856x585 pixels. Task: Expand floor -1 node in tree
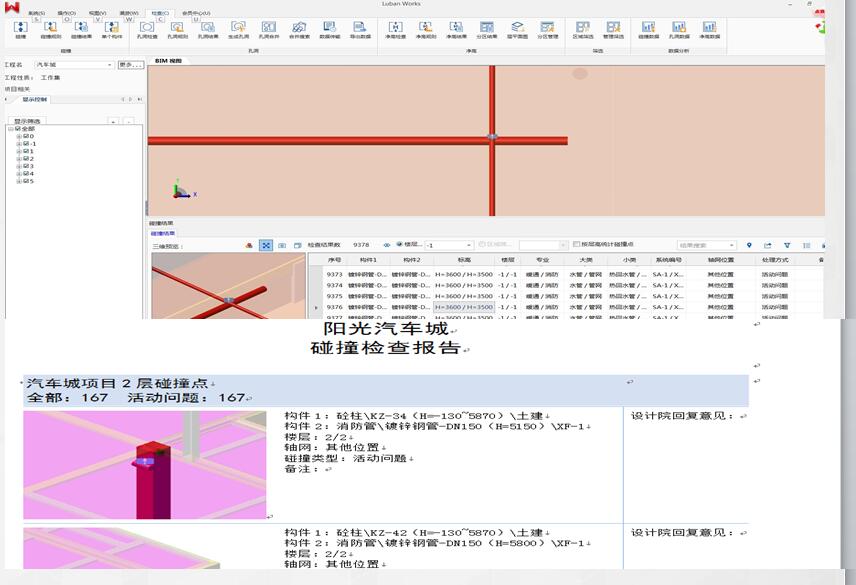tap(19, 144)
